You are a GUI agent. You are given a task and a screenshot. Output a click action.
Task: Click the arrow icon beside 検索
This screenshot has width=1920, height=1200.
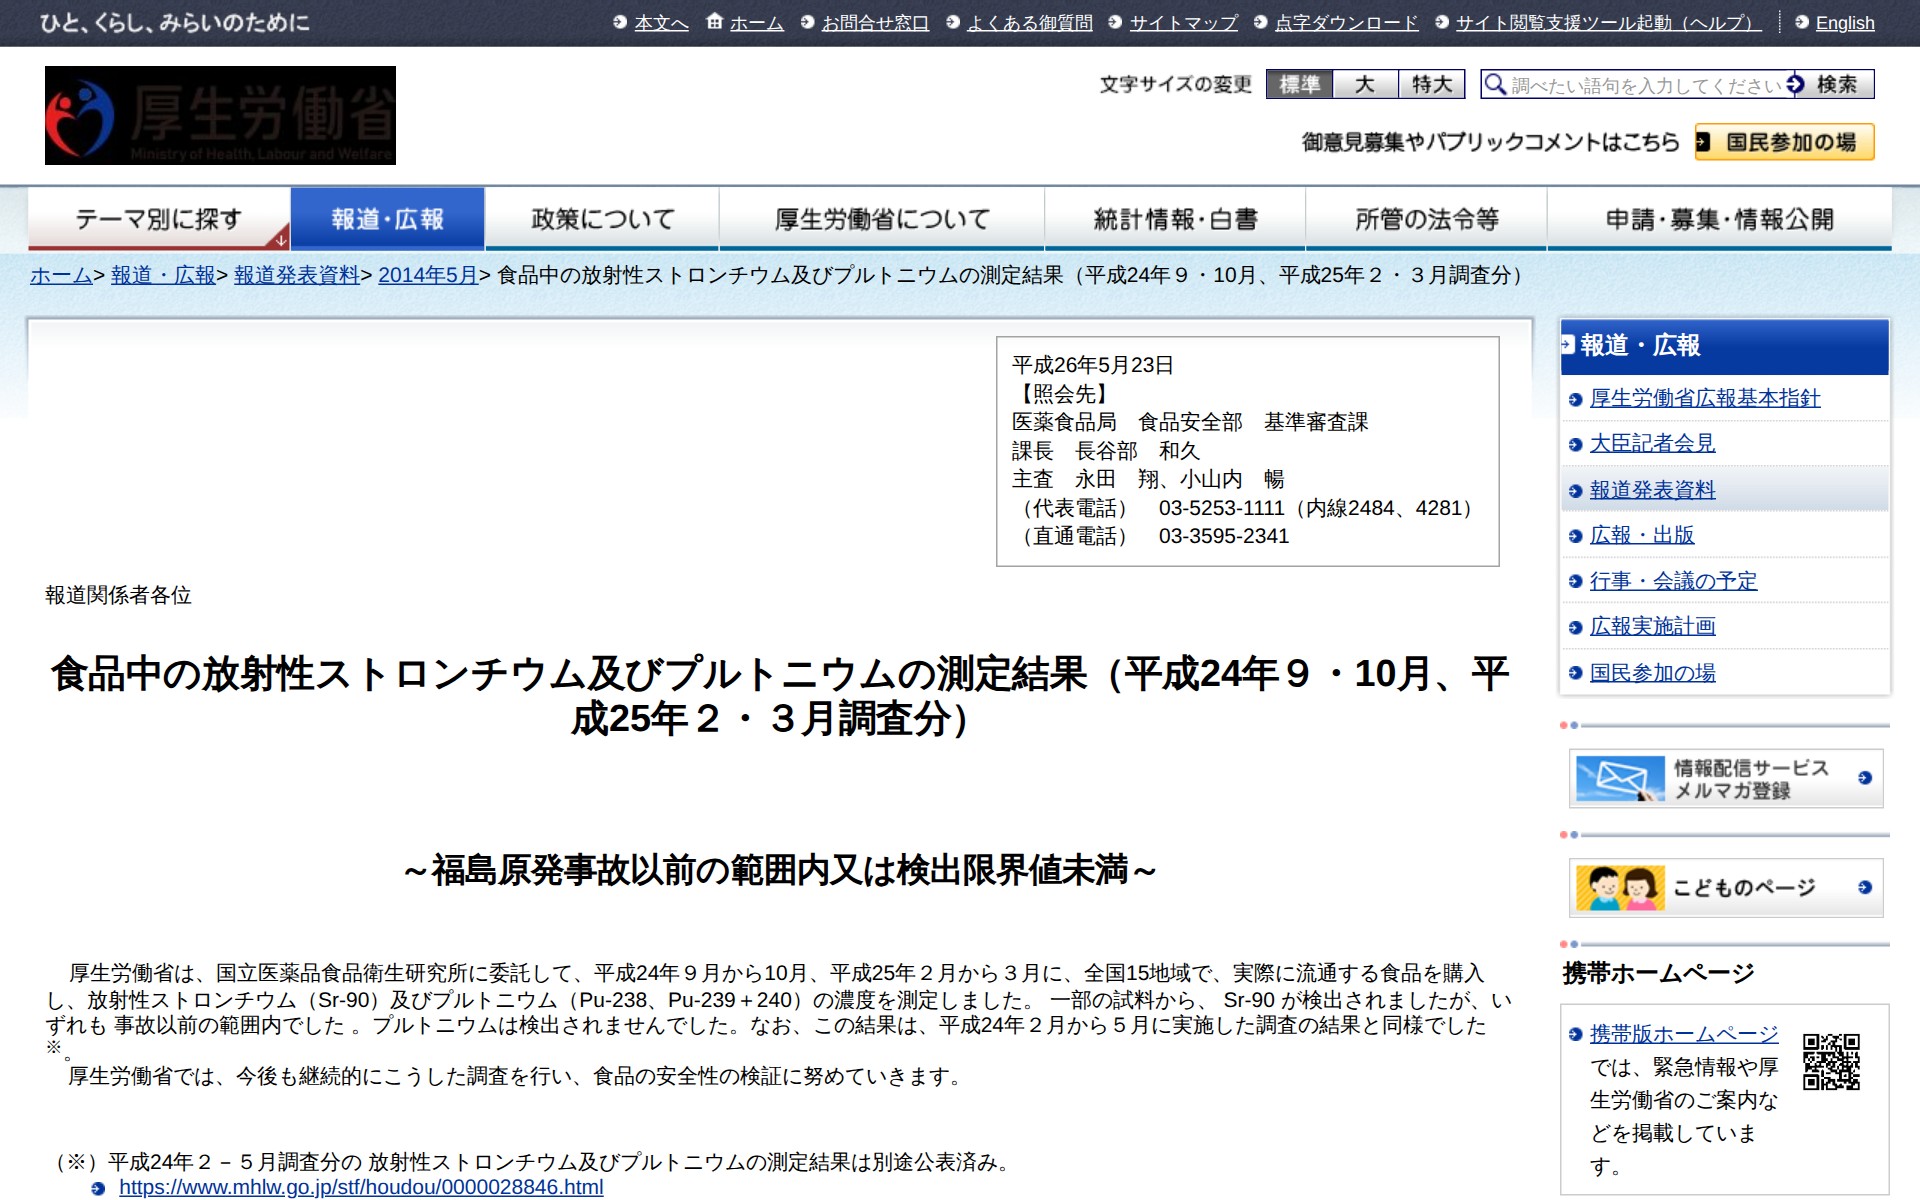click(1796, 84)
